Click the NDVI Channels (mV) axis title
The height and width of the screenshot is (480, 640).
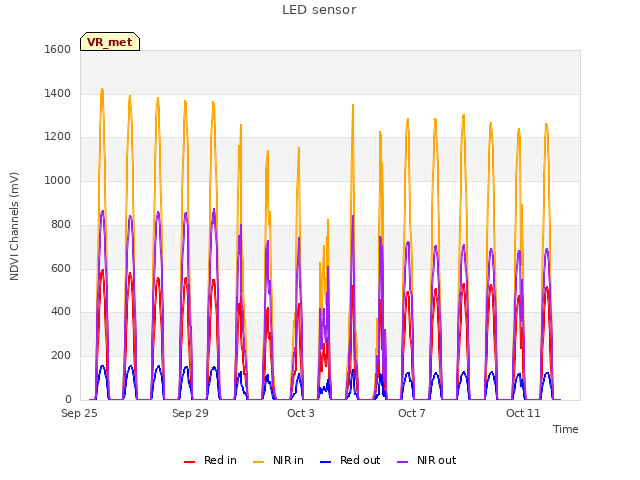pos(14,226)
